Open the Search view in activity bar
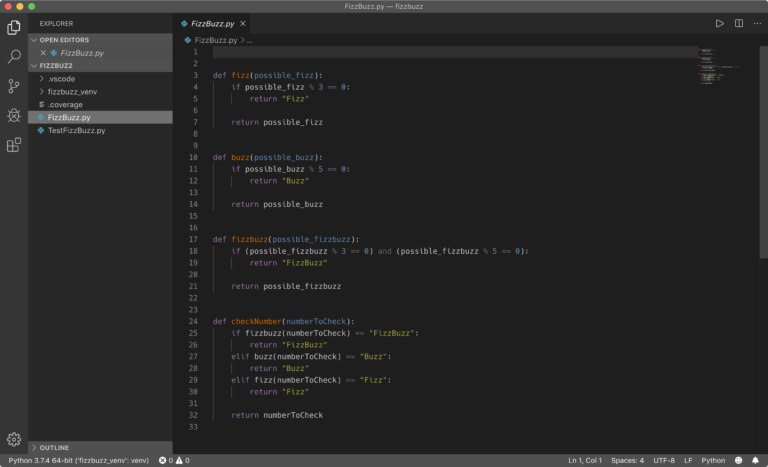 pyautogui.click(x=14, y=57)
